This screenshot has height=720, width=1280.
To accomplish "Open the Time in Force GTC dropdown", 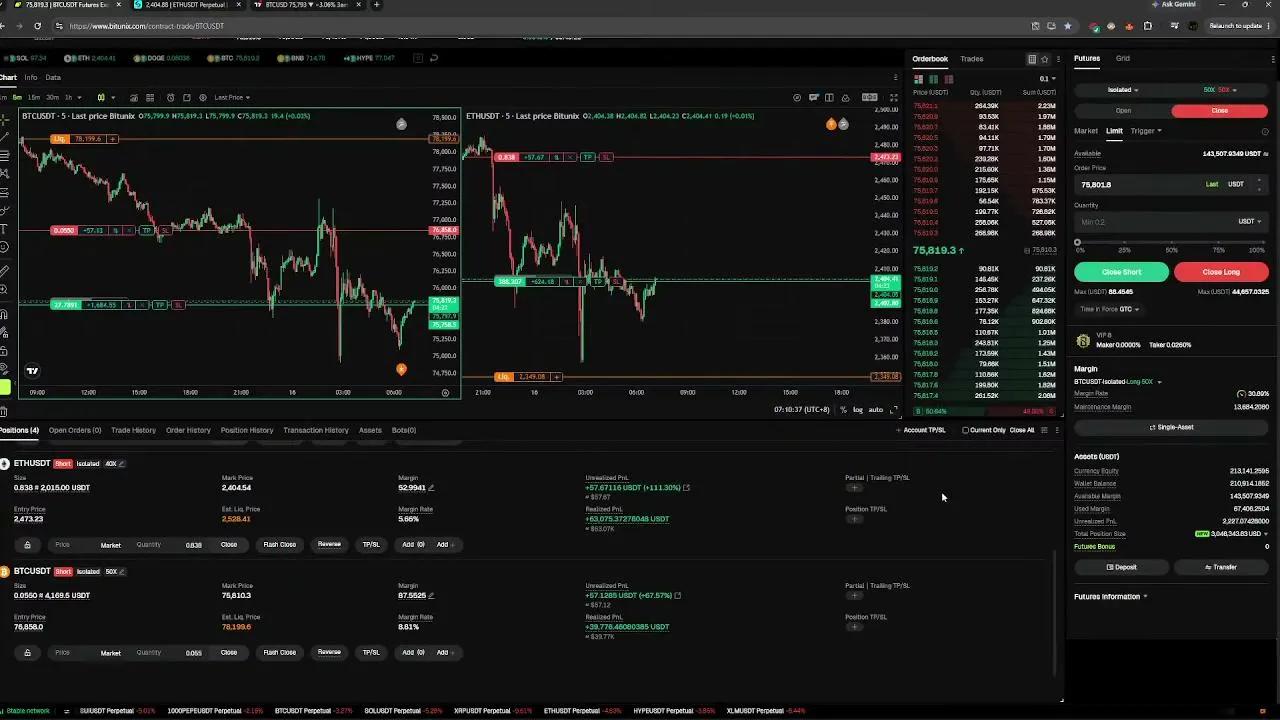I will (1109, 310).
